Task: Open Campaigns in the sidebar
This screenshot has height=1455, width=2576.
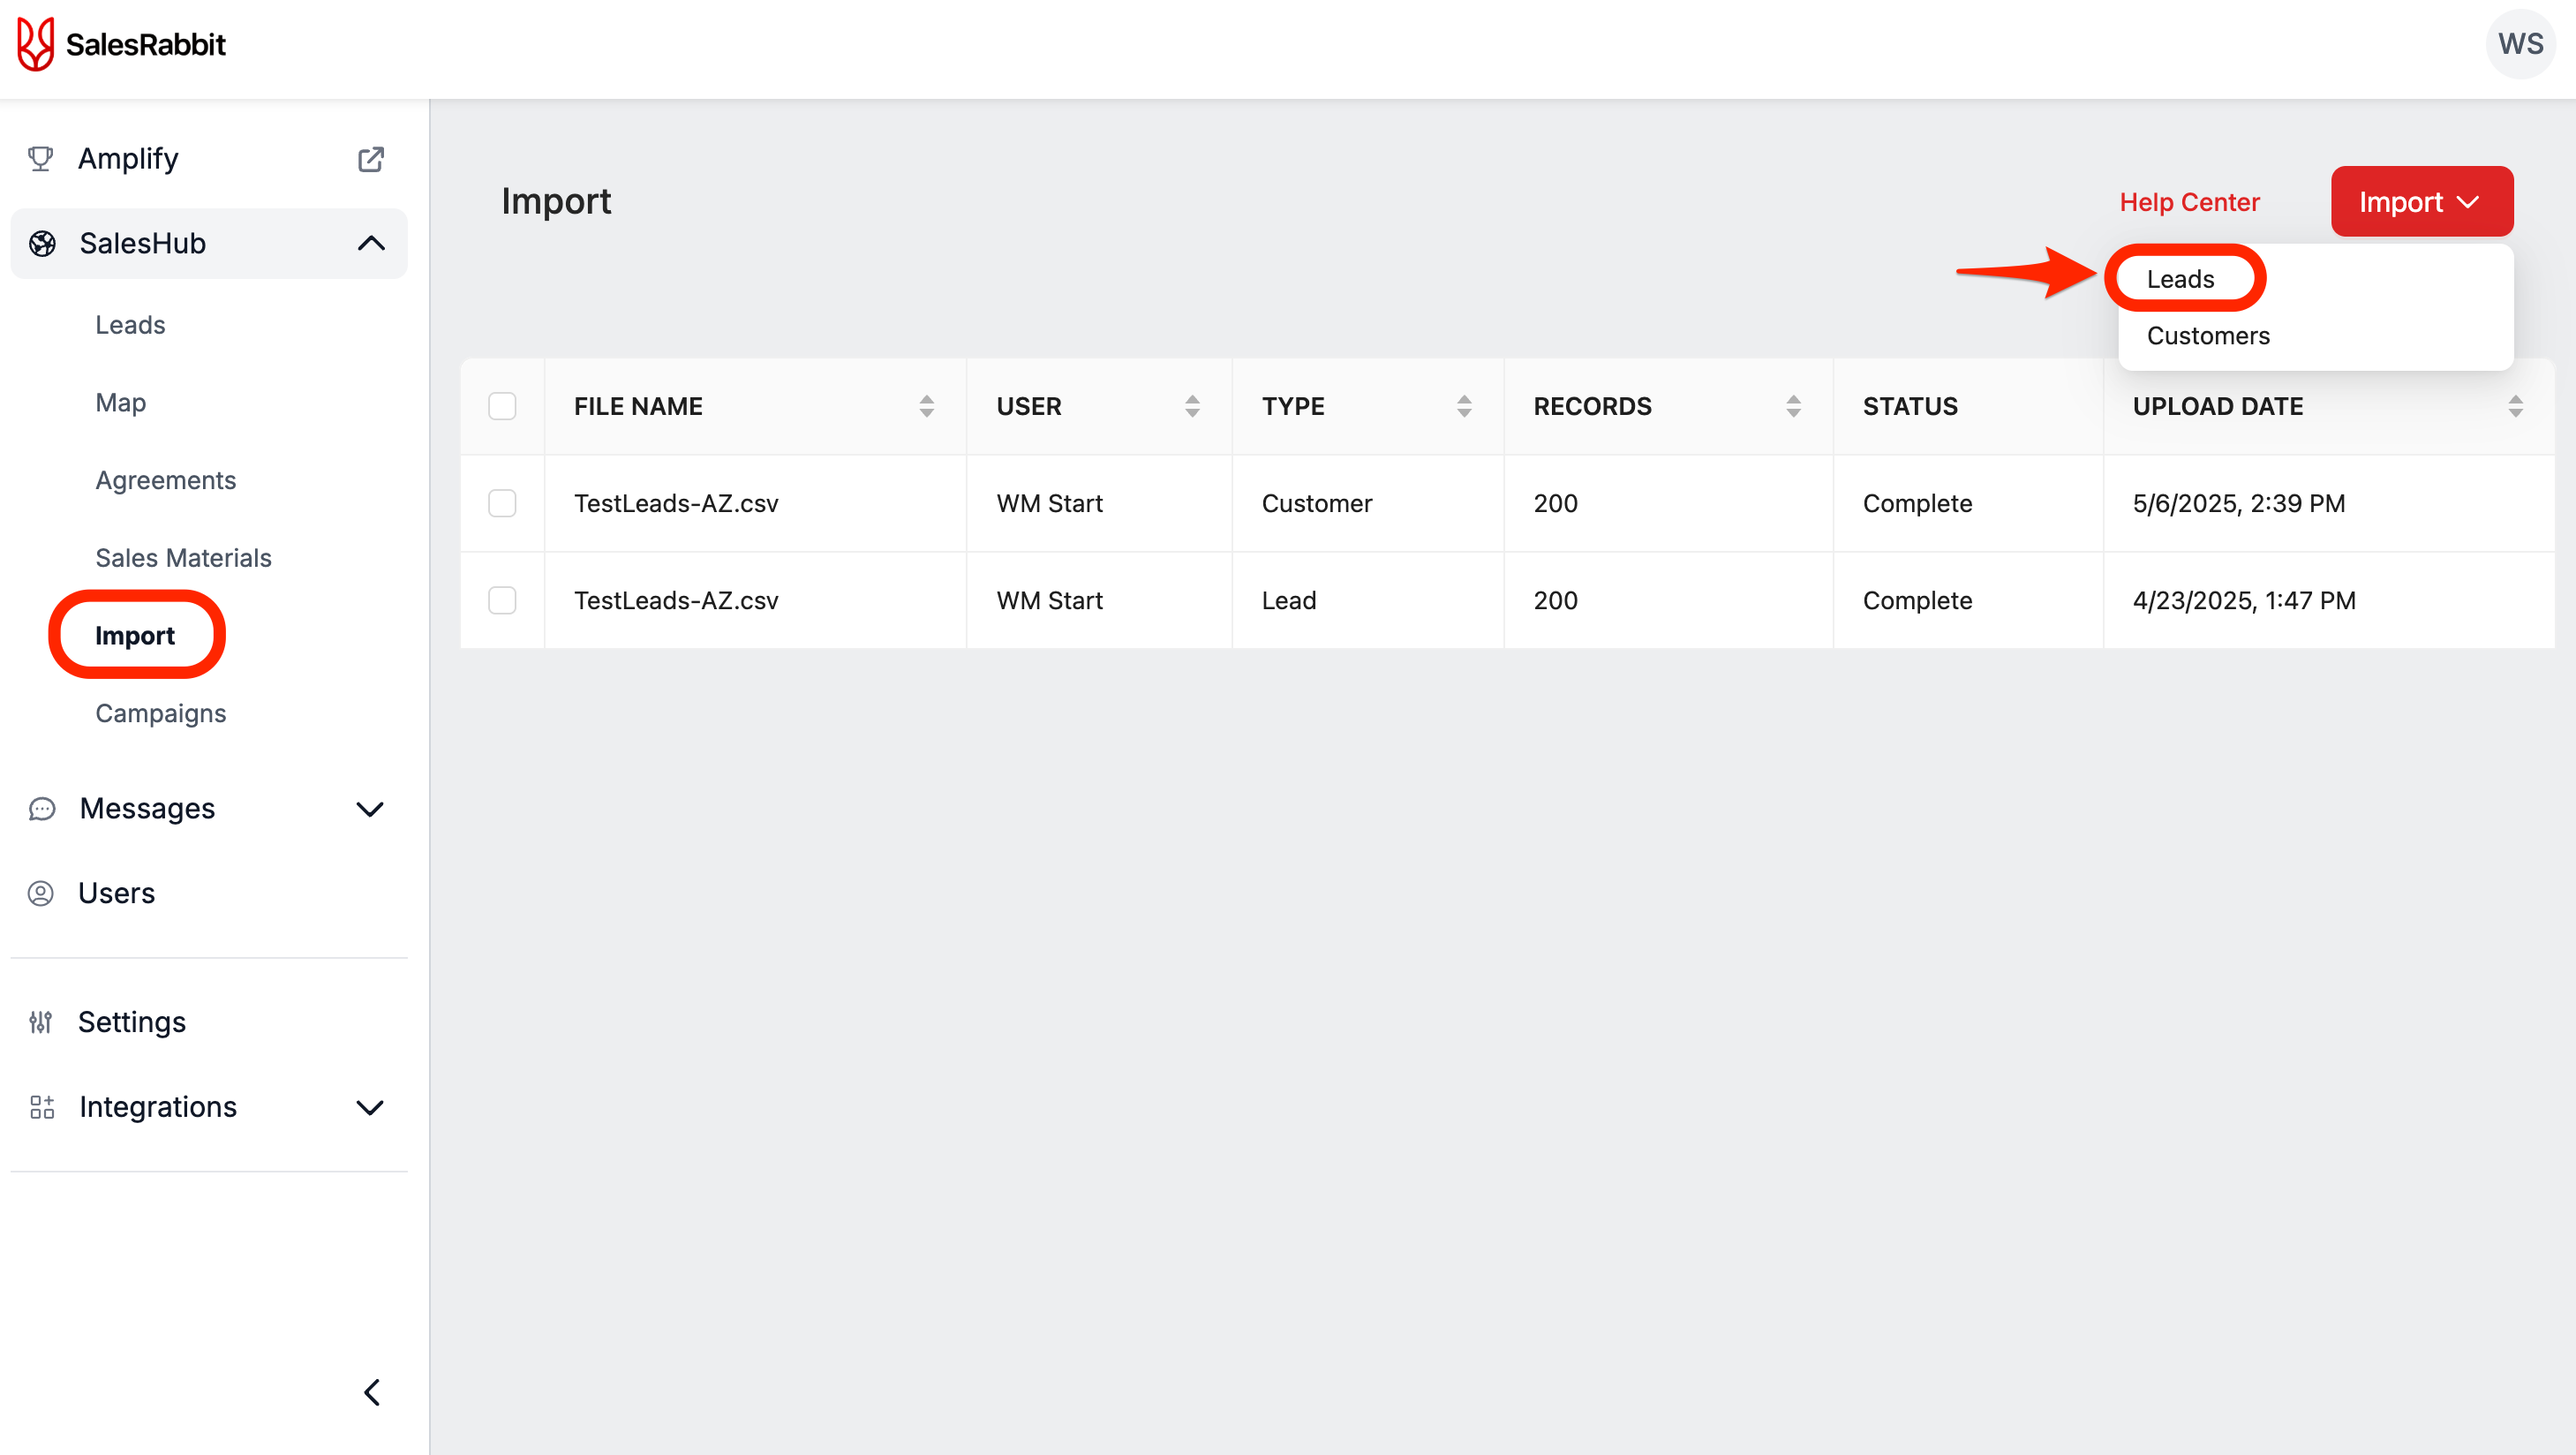Action: [x=160, y=714]
